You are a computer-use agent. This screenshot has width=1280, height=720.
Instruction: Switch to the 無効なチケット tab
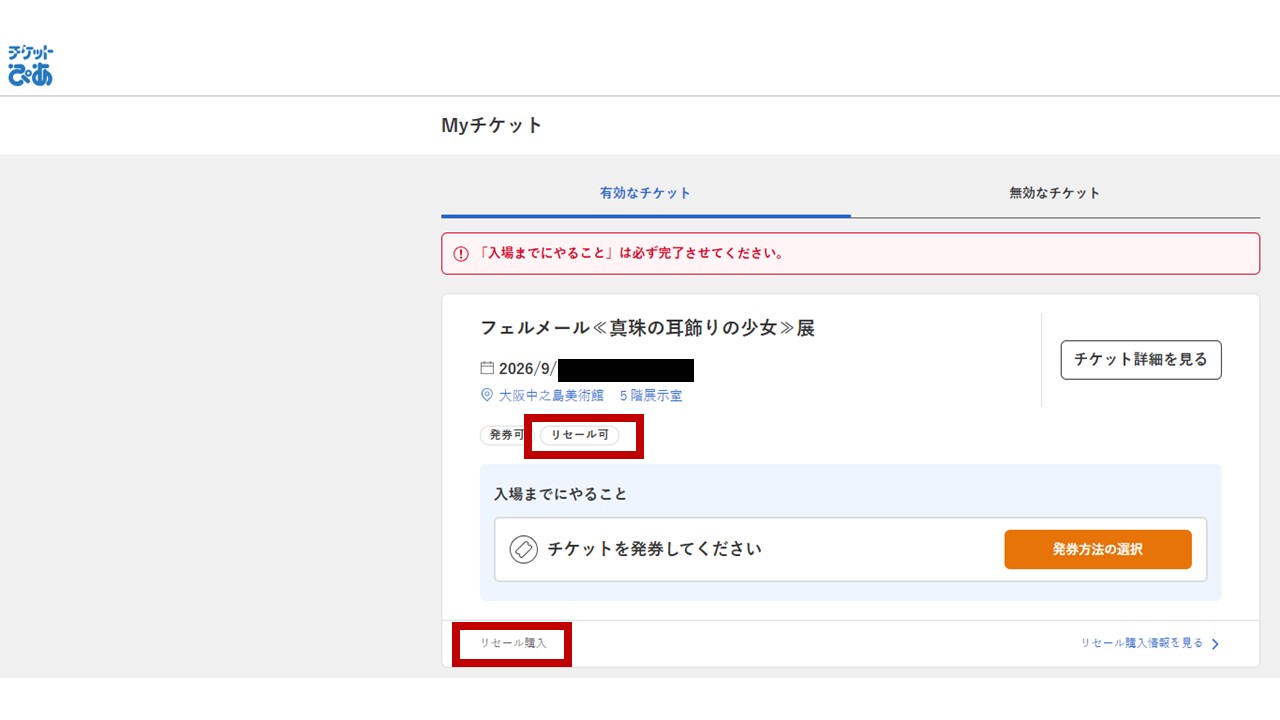click(x=1055, y=193)
